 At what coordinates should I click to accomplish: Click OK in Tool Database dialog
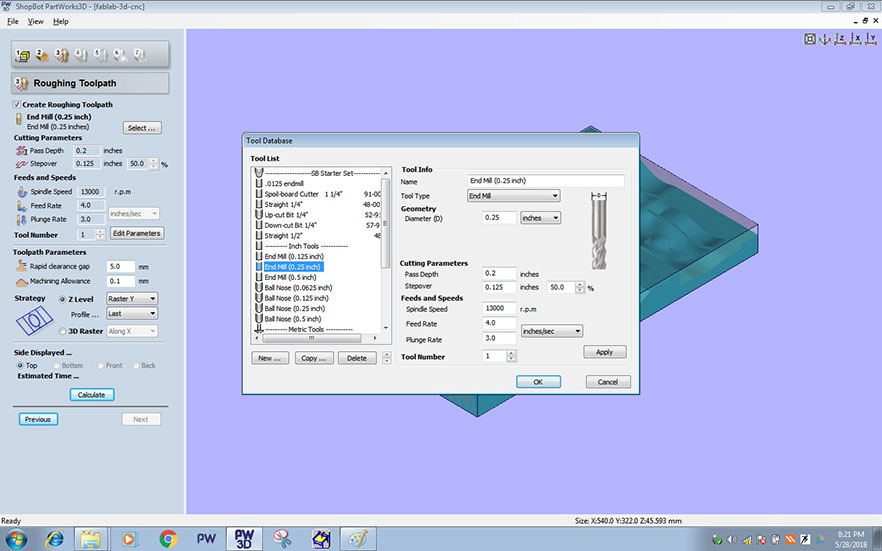(538, 382)
